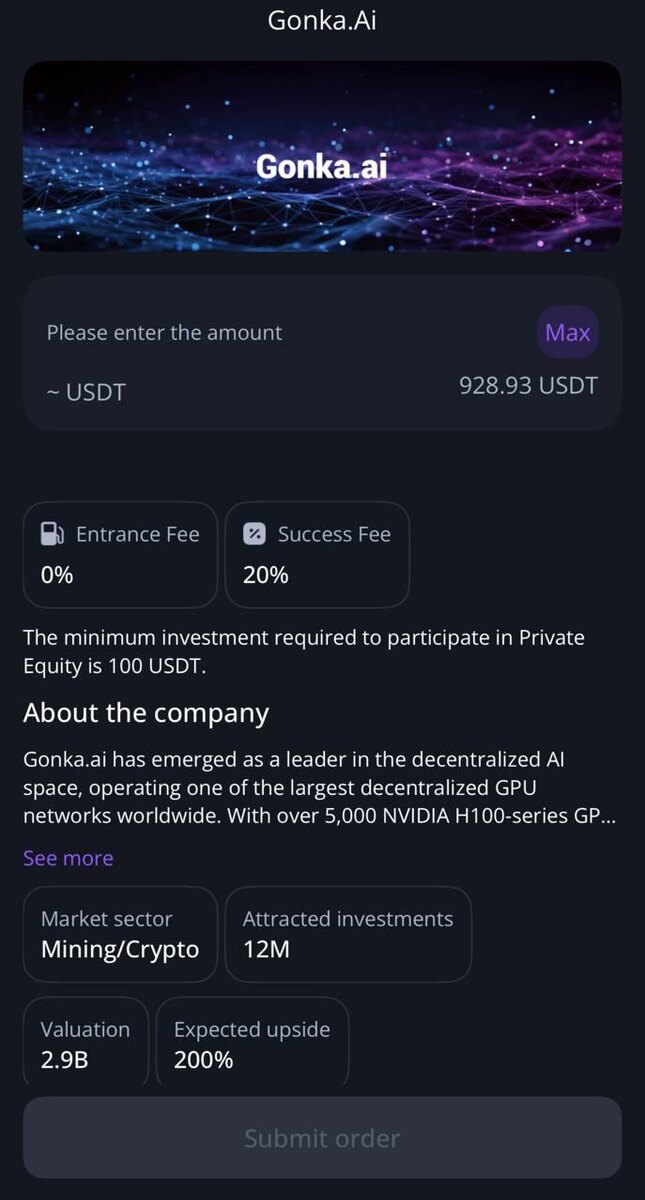This screenshot has height=1200, width=645.
Task: Click the Success Fee percent icon
Action: (255, 534)
